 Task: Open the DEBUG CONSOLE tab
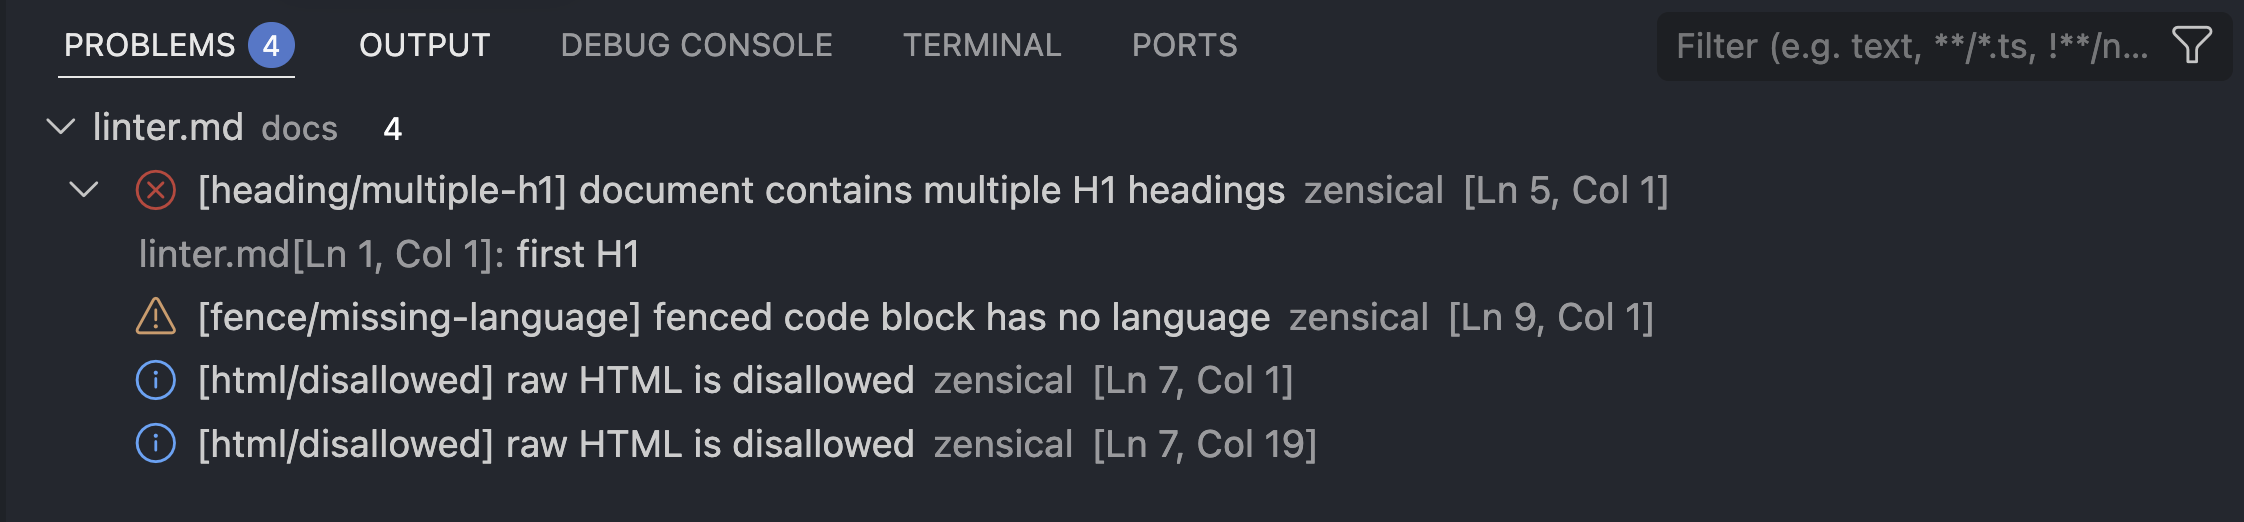tap(697, 45)
